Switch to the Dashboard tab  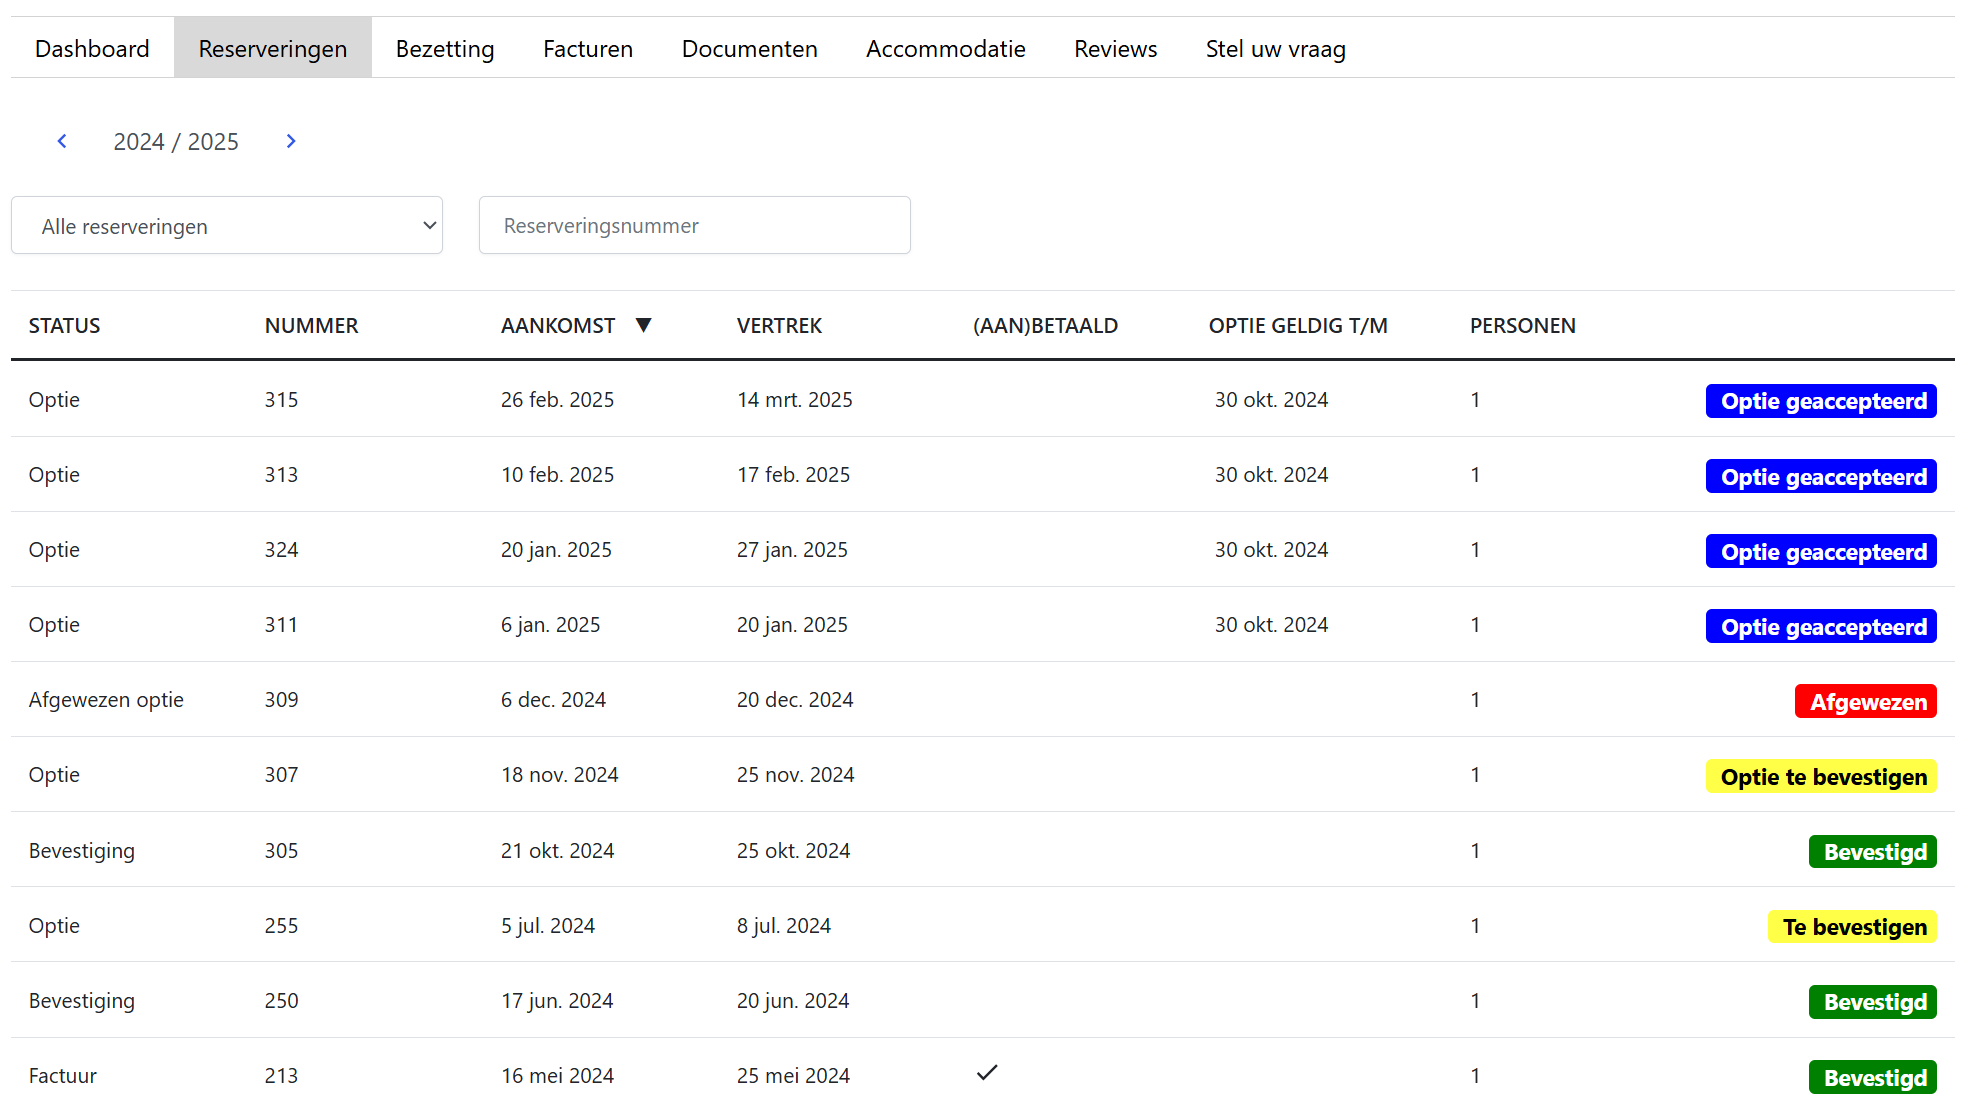92,48
